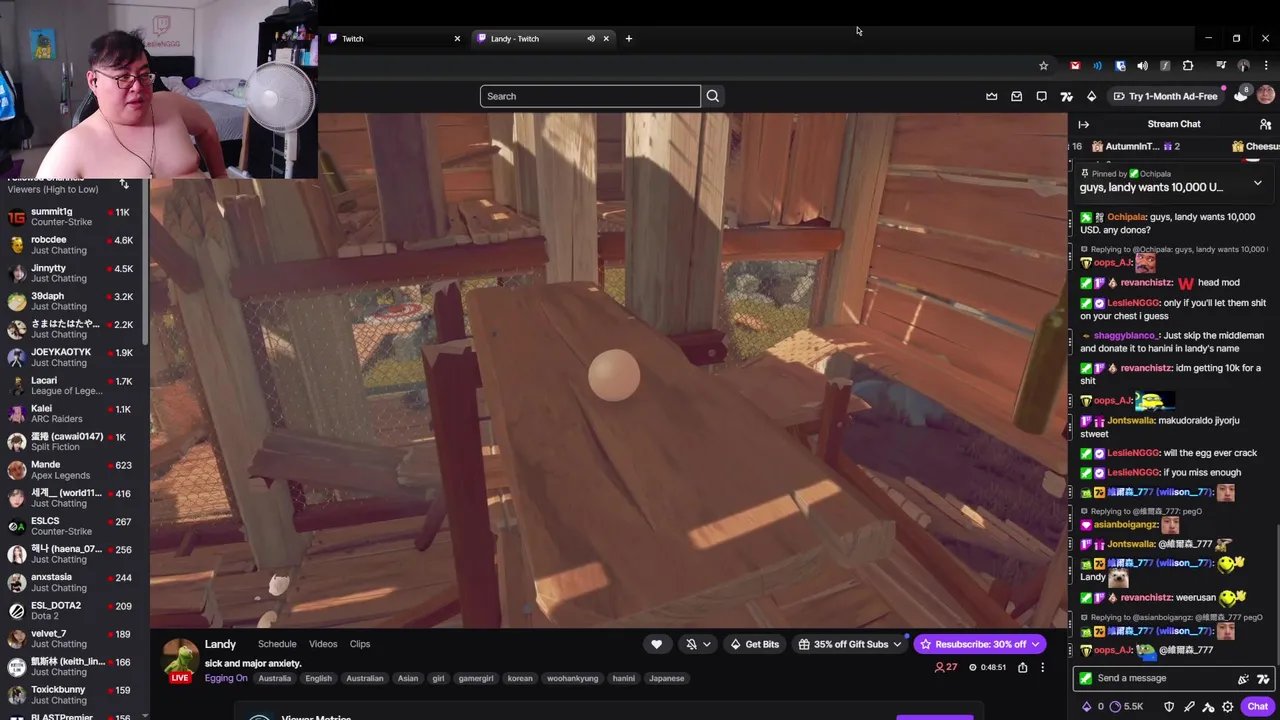Viewport: 1280px width, 720px height.
Task: Switch to first Twitch browser tab
Action: [x=395, y=38]
